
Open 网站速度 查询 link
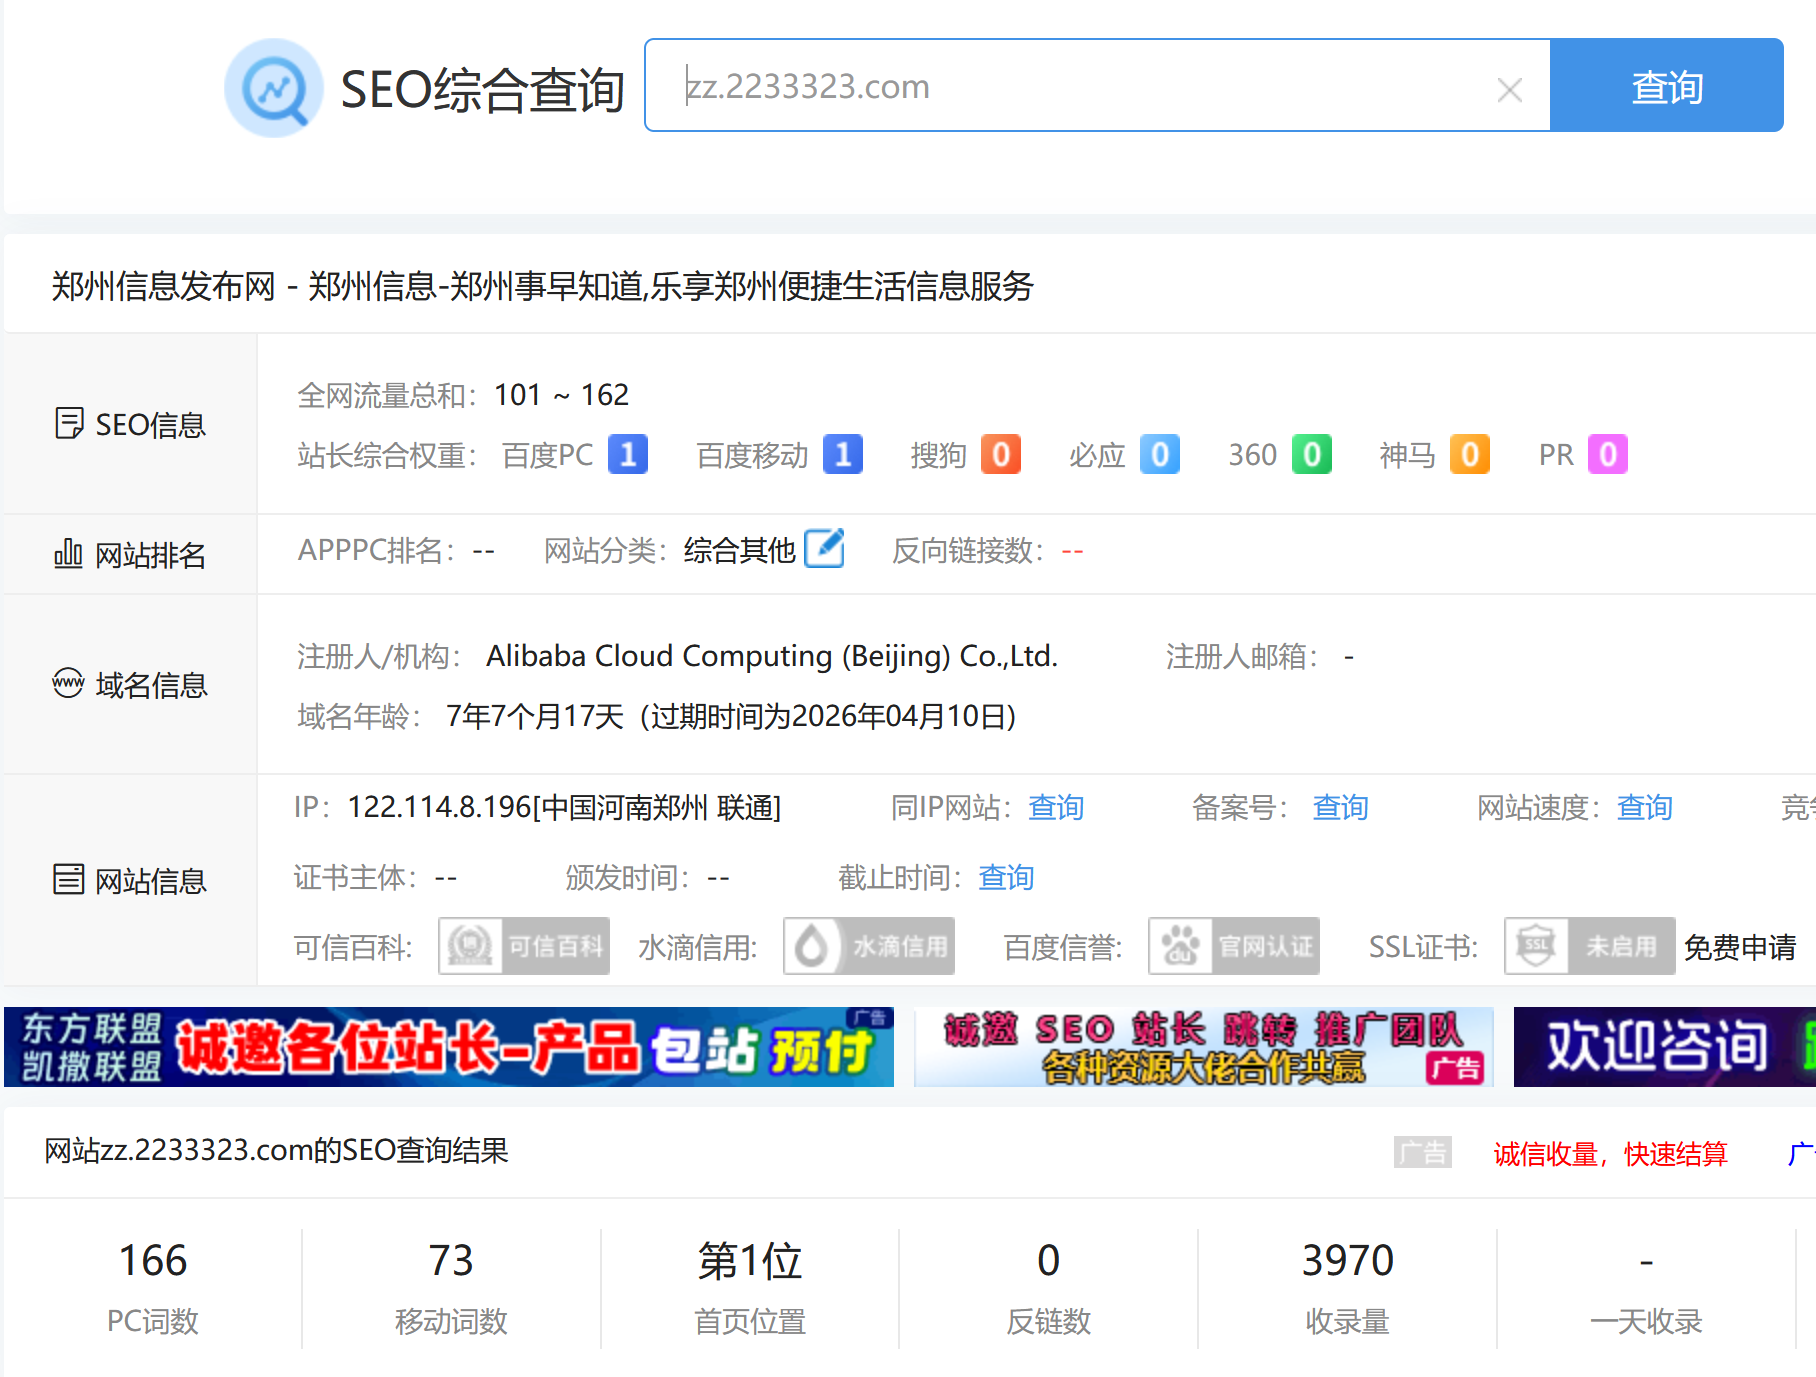coord(1644,807)
